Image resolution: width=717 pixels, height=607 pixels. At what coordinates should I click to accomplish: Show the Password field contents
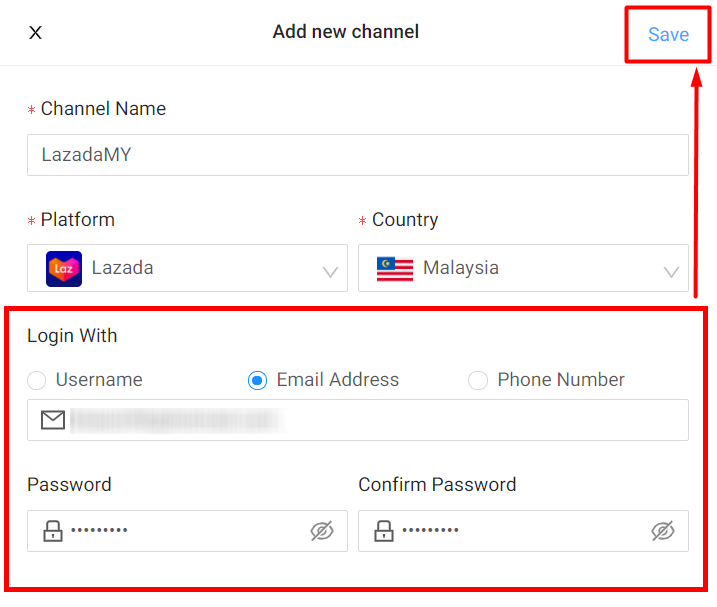coord(321,531)
